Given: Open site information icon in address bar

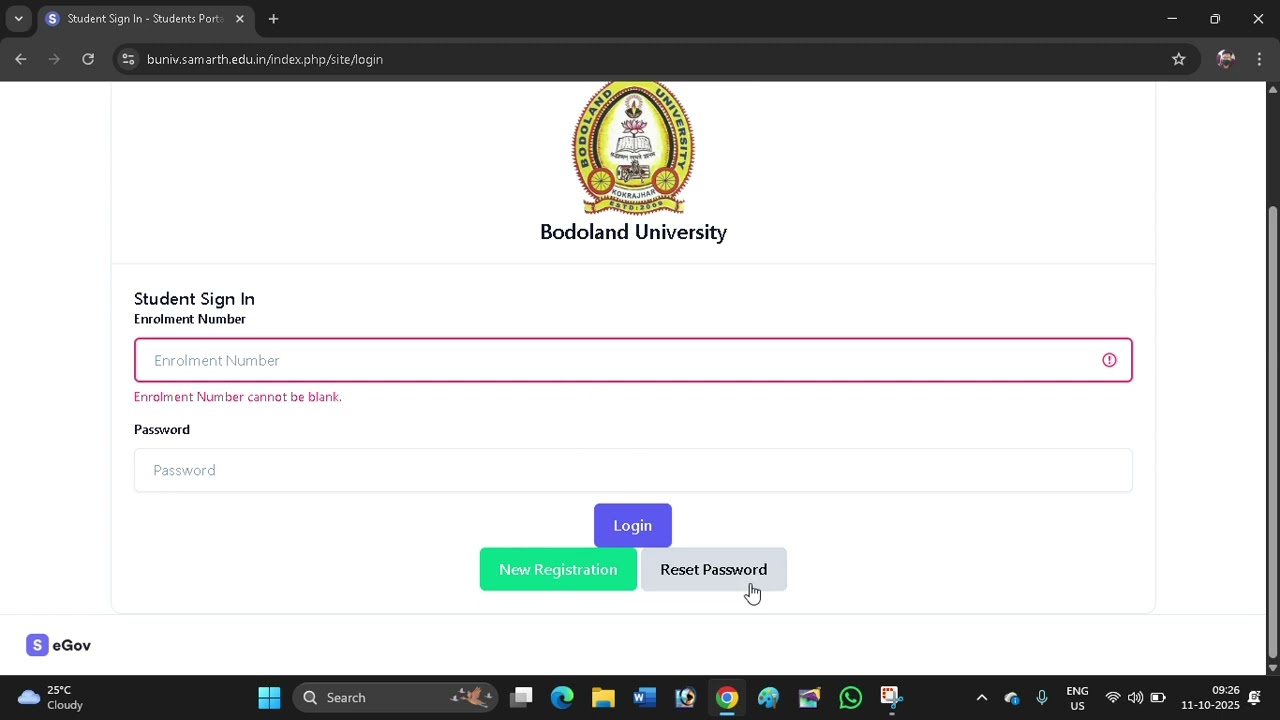Looking at the screenshot, I should point(127,59).
